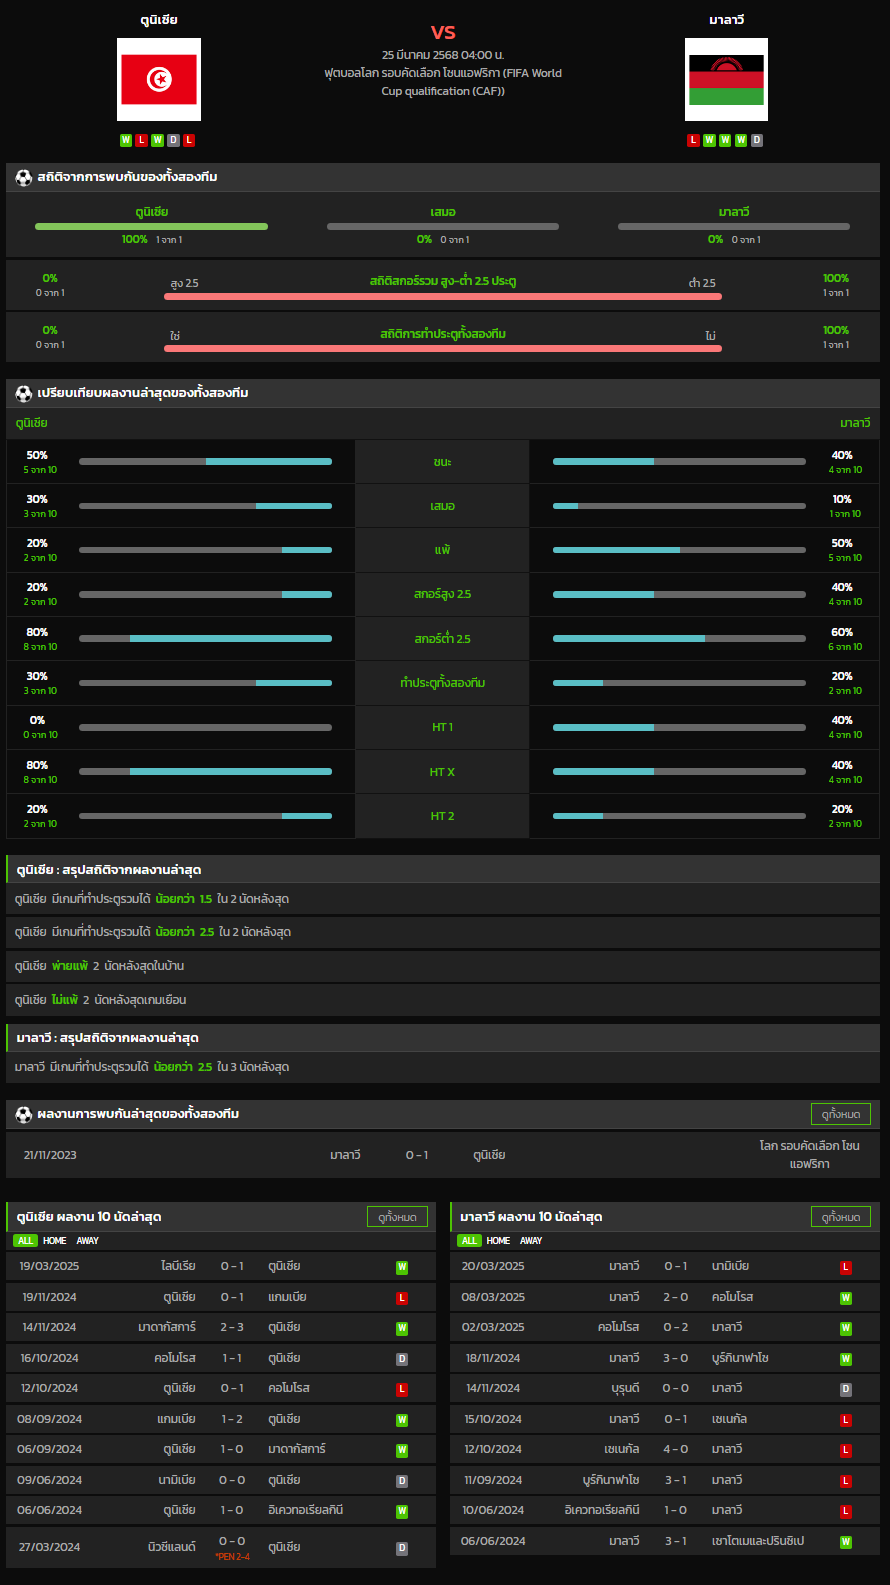Select the HOME tab under Tunisia results
The image size is (890, 1585).
pos(55,1241)
